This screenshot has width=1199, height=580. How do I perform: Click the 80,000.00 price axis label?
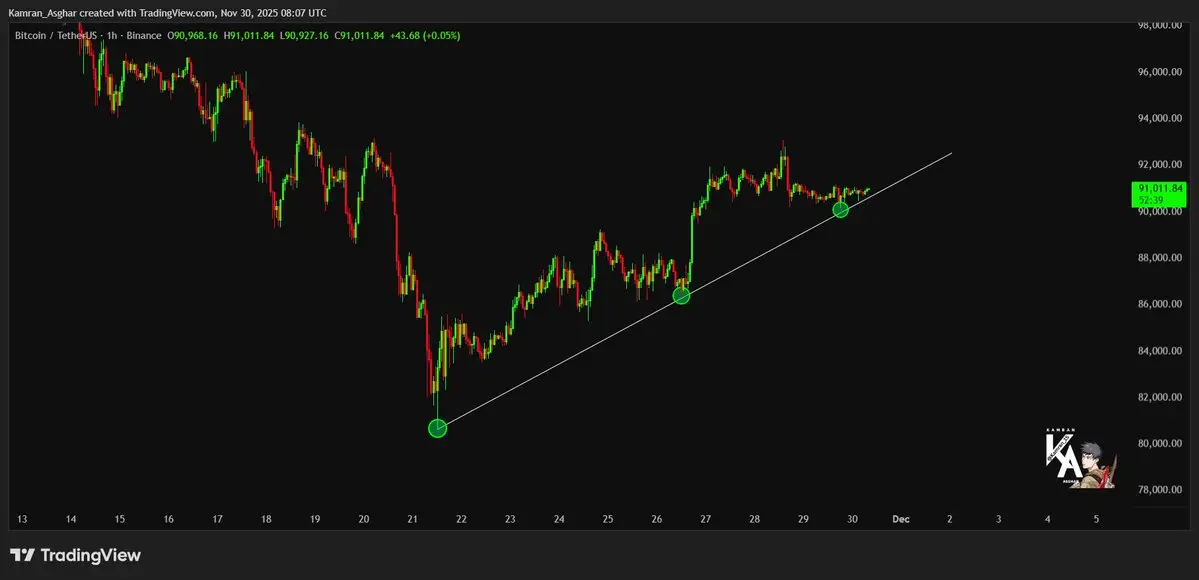(x=1161, y=444)
